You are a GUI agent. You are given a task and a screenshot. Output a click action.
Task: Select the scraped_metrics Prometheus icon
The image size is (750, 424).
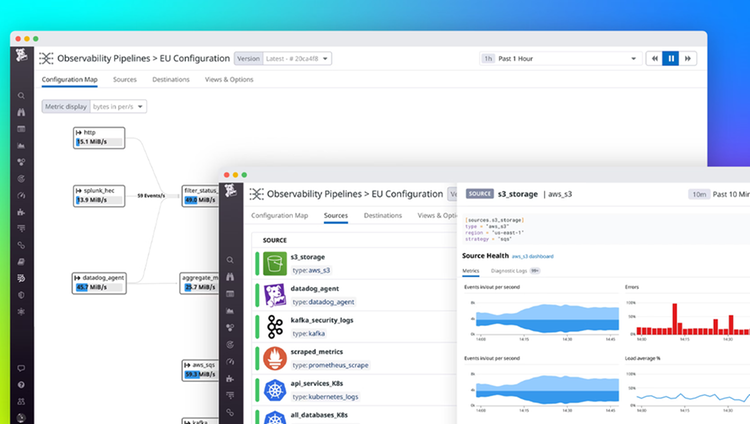[275, 358]
